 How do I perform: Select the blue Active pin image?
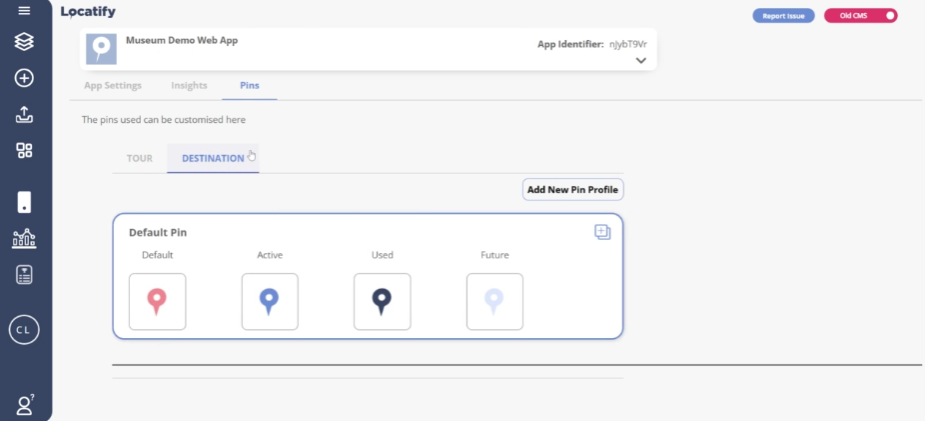point(270,301)
